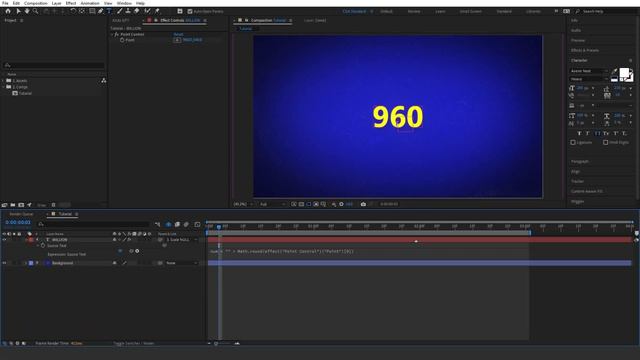Select the Type text tool
640x360 pixels.
pos(109,11)
